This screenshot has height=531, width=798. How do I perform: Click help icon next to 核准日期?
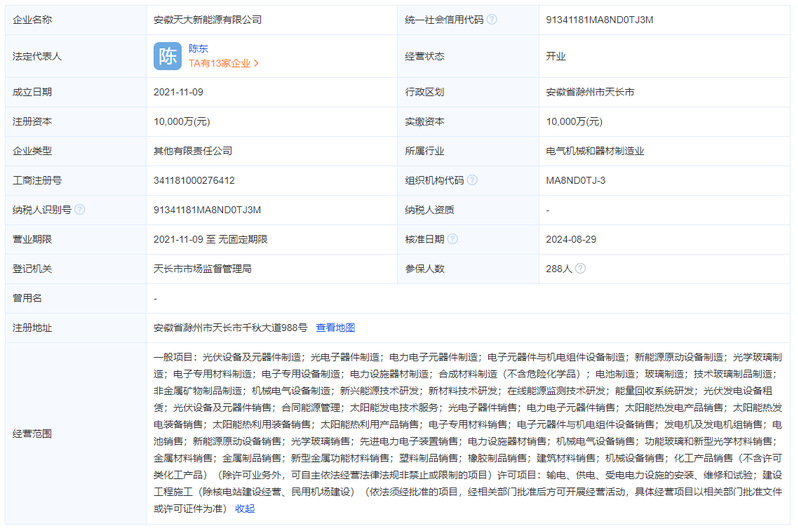point(453,239)
